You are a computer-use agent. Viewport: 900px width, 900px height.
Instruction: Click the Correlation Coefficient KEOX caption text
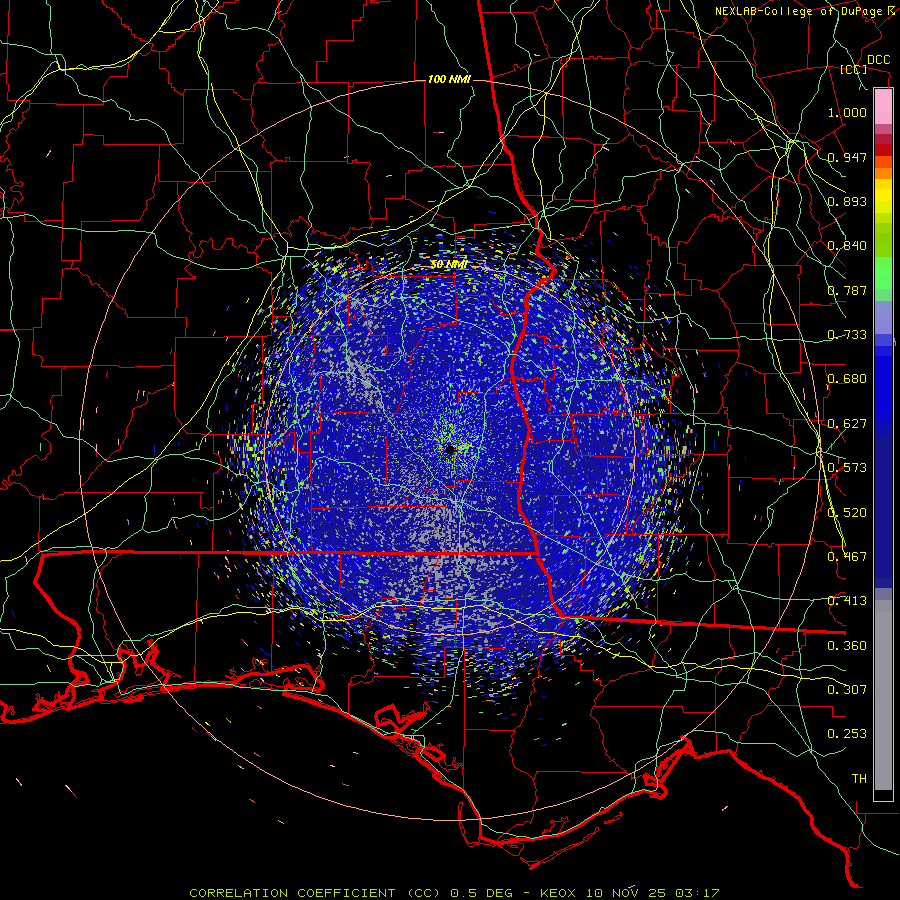(454, 893)
